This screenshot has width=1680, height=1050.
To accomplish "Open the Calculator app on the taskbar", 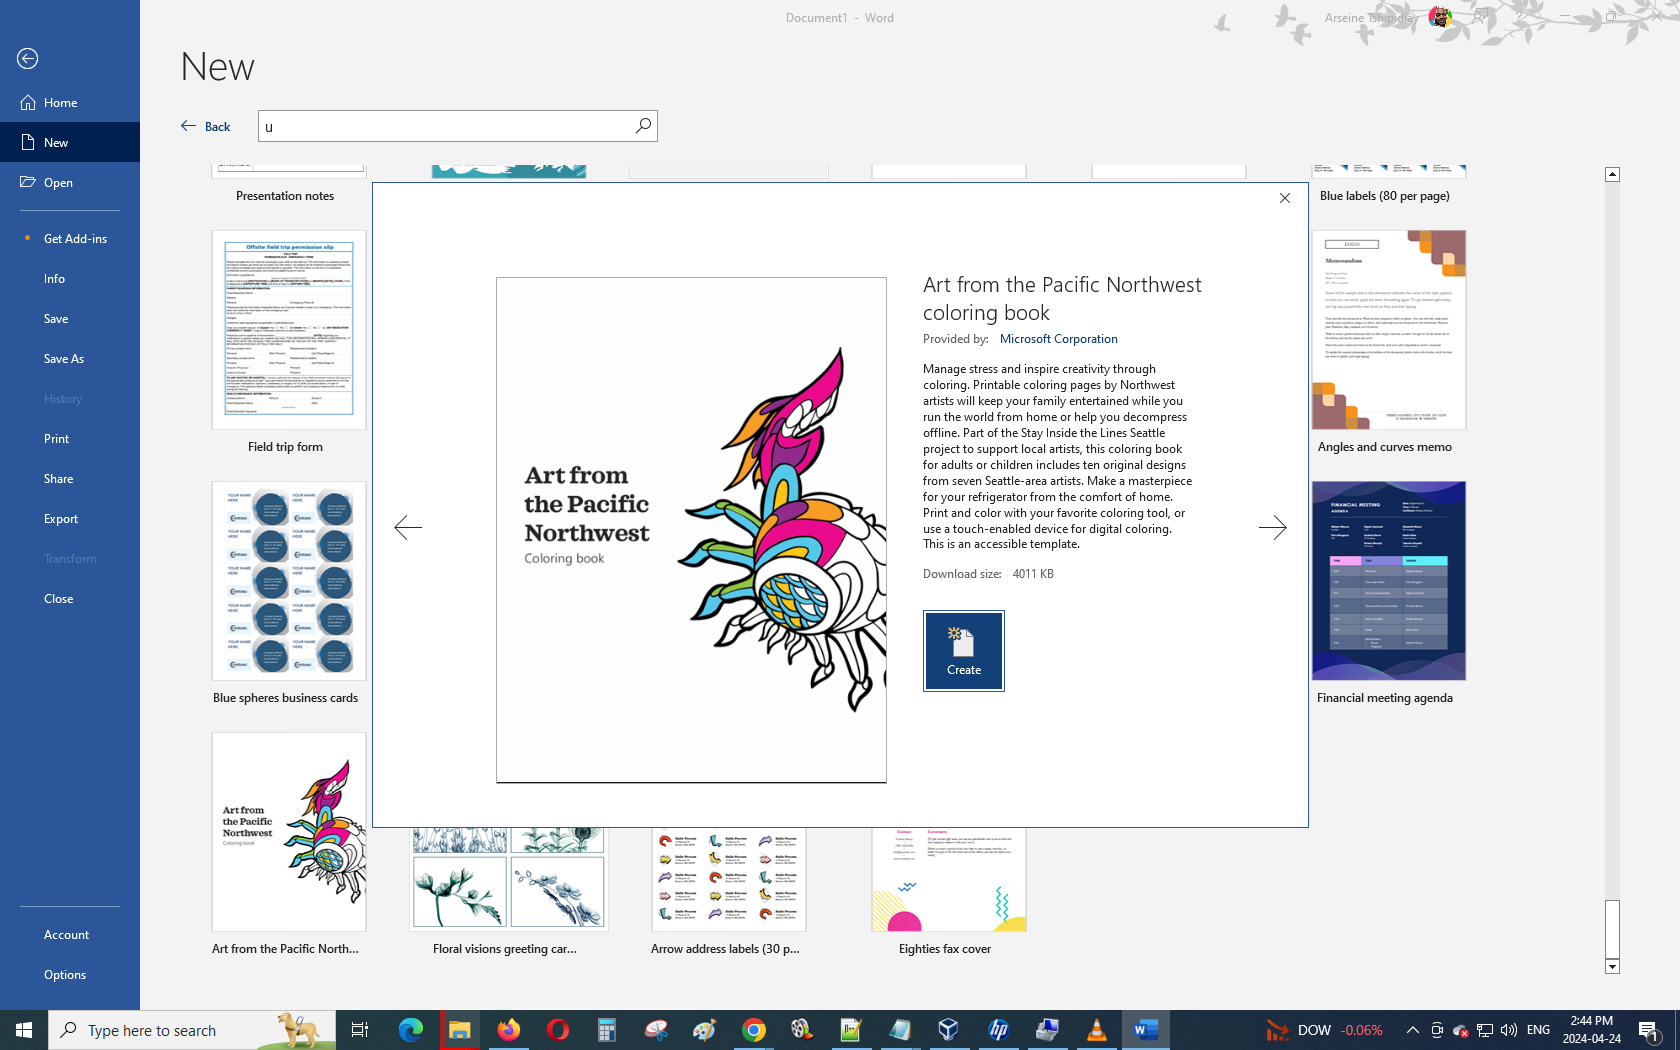I will click(x=606, y=1030).
